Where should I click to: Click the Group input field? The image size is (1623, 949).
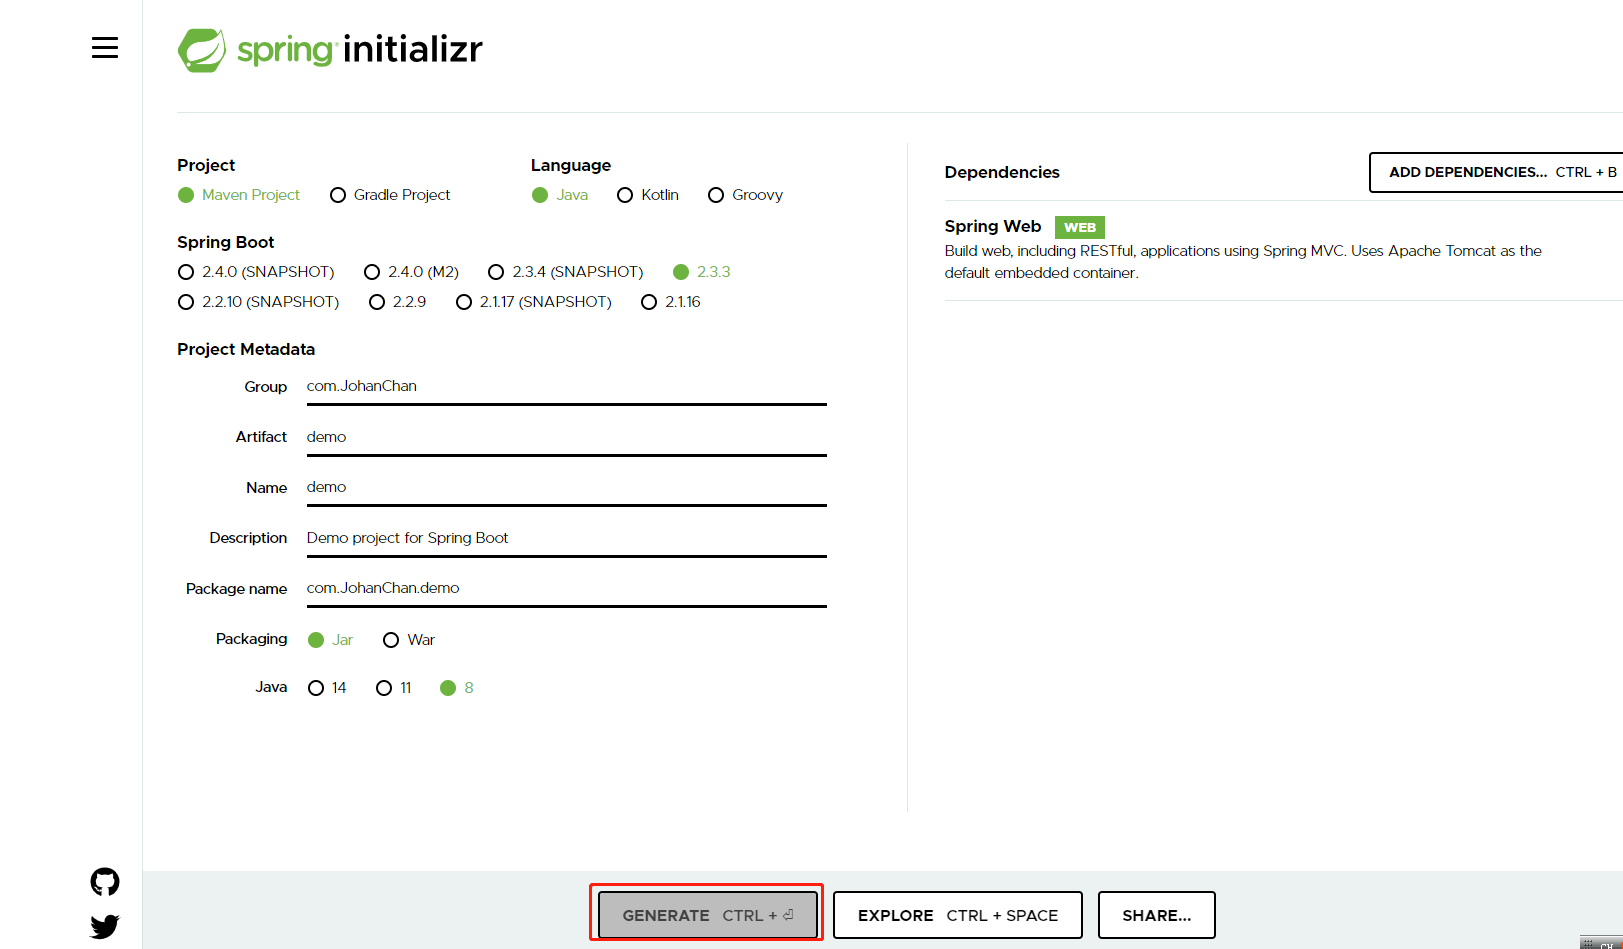(x=567, y=387)
